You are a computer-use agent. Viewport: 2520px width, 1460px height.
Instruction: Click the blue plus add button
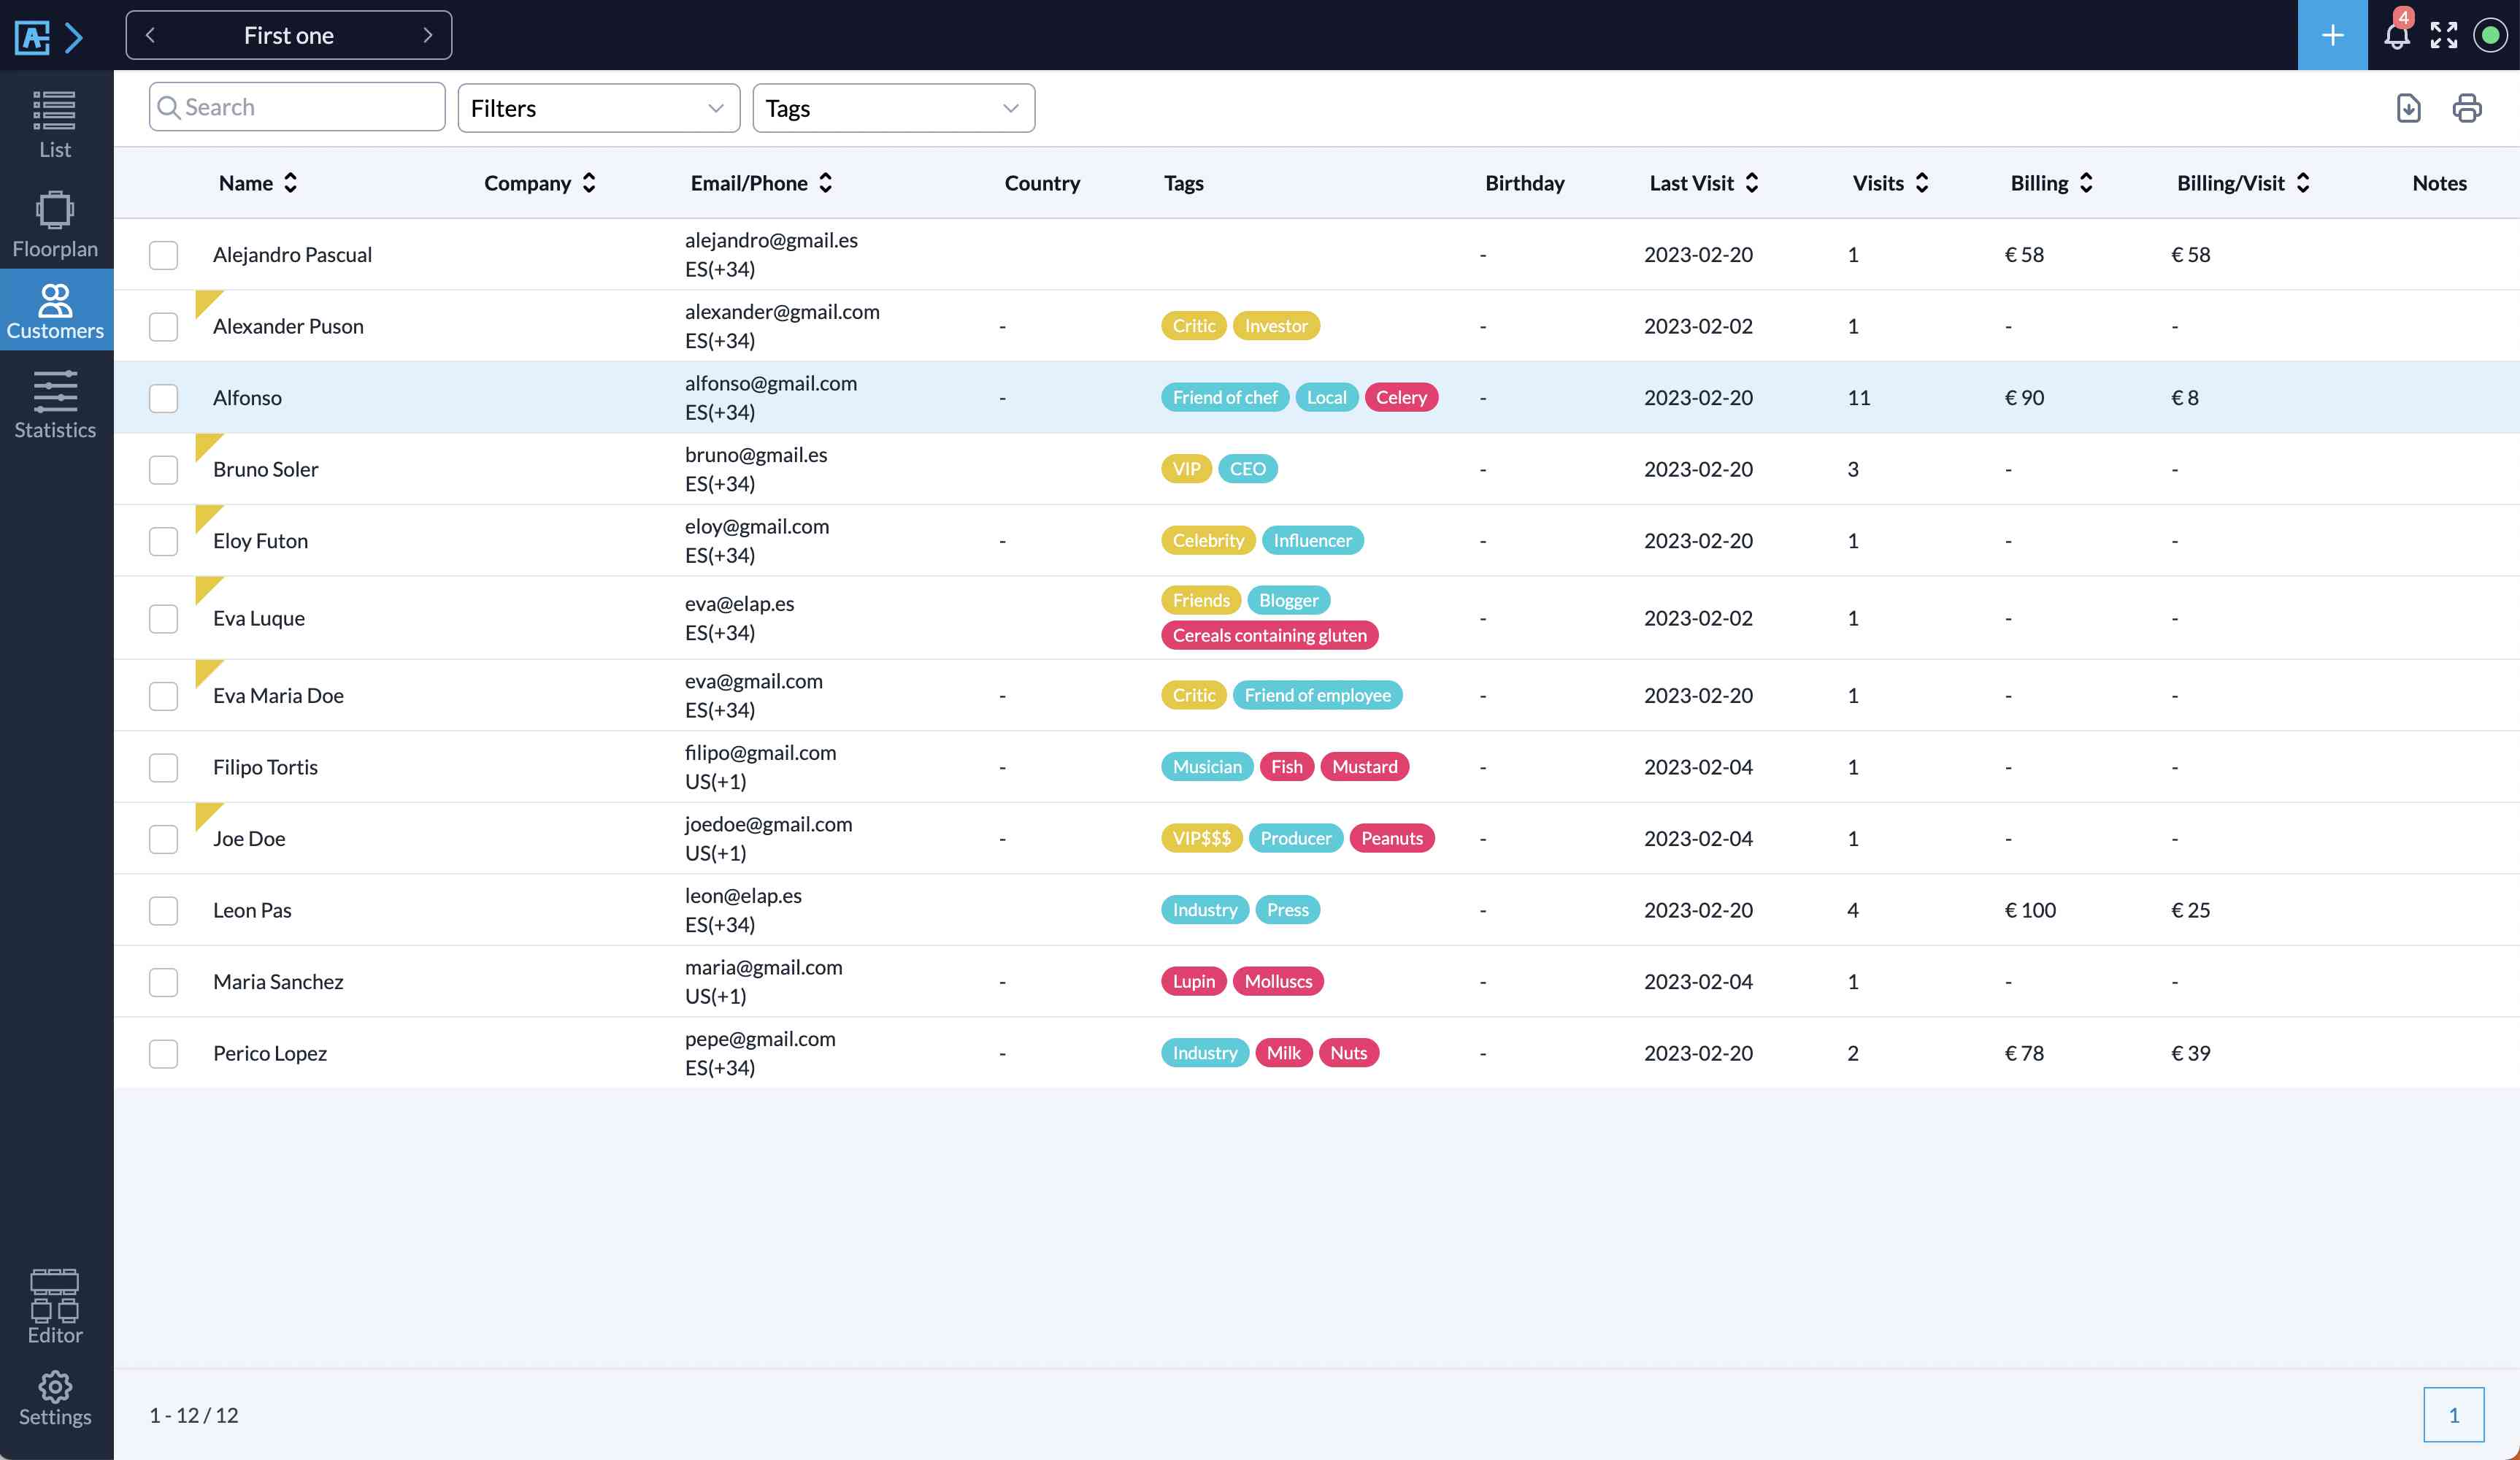2332,36
